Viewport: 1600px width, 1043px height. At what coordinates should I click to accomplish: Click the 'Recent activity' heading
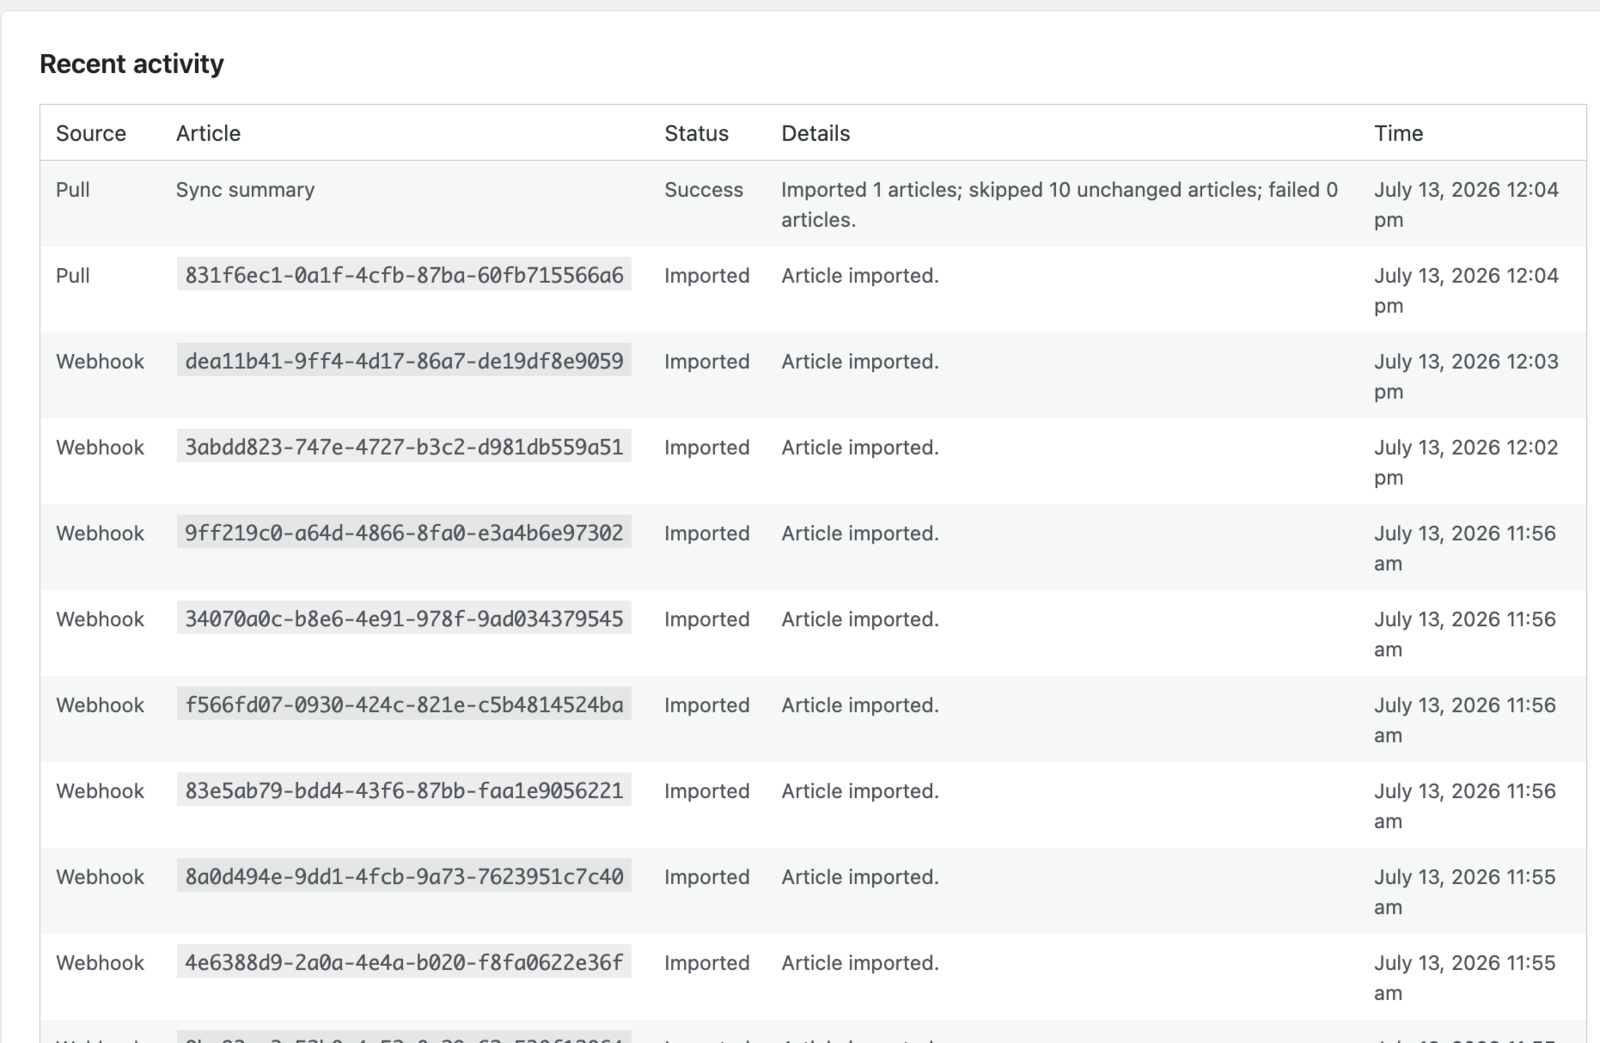(x=132, y=64)
